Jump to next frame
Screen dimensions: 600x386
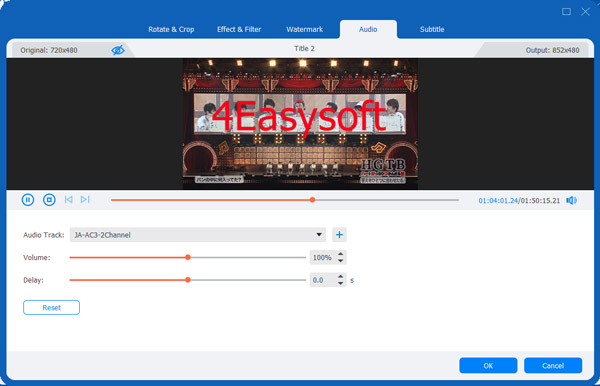point(85,199)
